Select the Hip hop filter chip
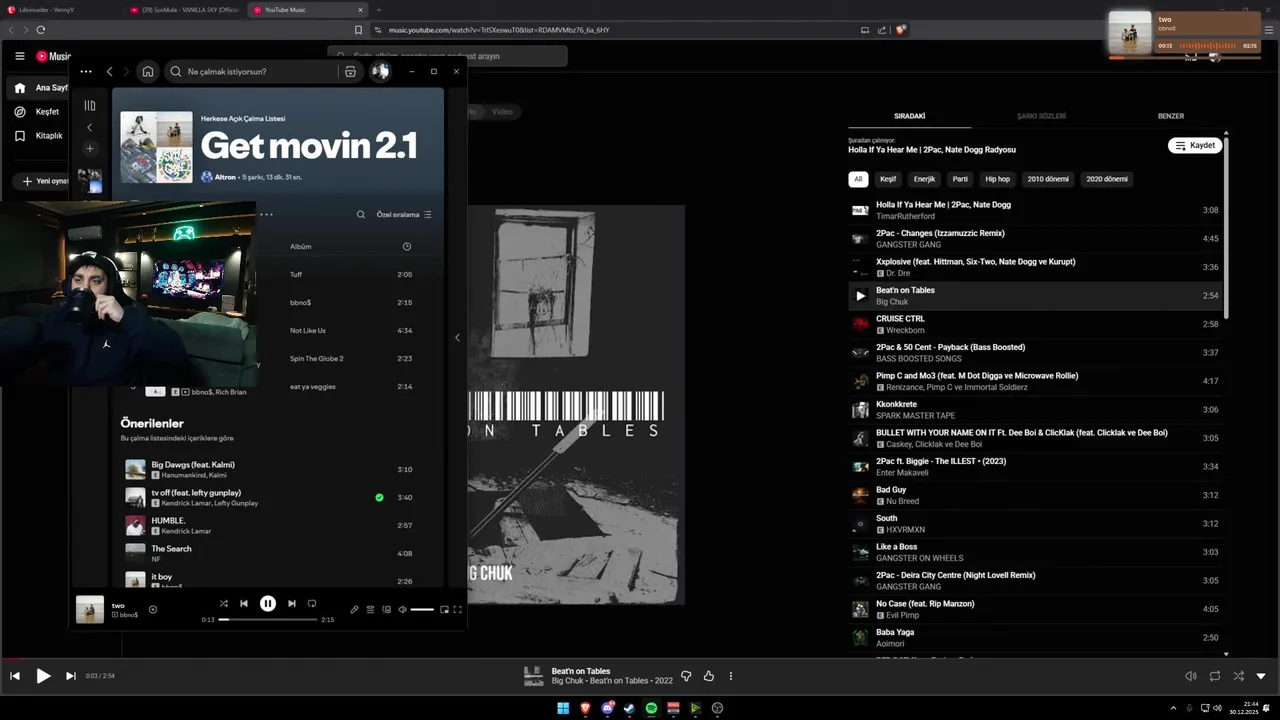 (998, 179)
